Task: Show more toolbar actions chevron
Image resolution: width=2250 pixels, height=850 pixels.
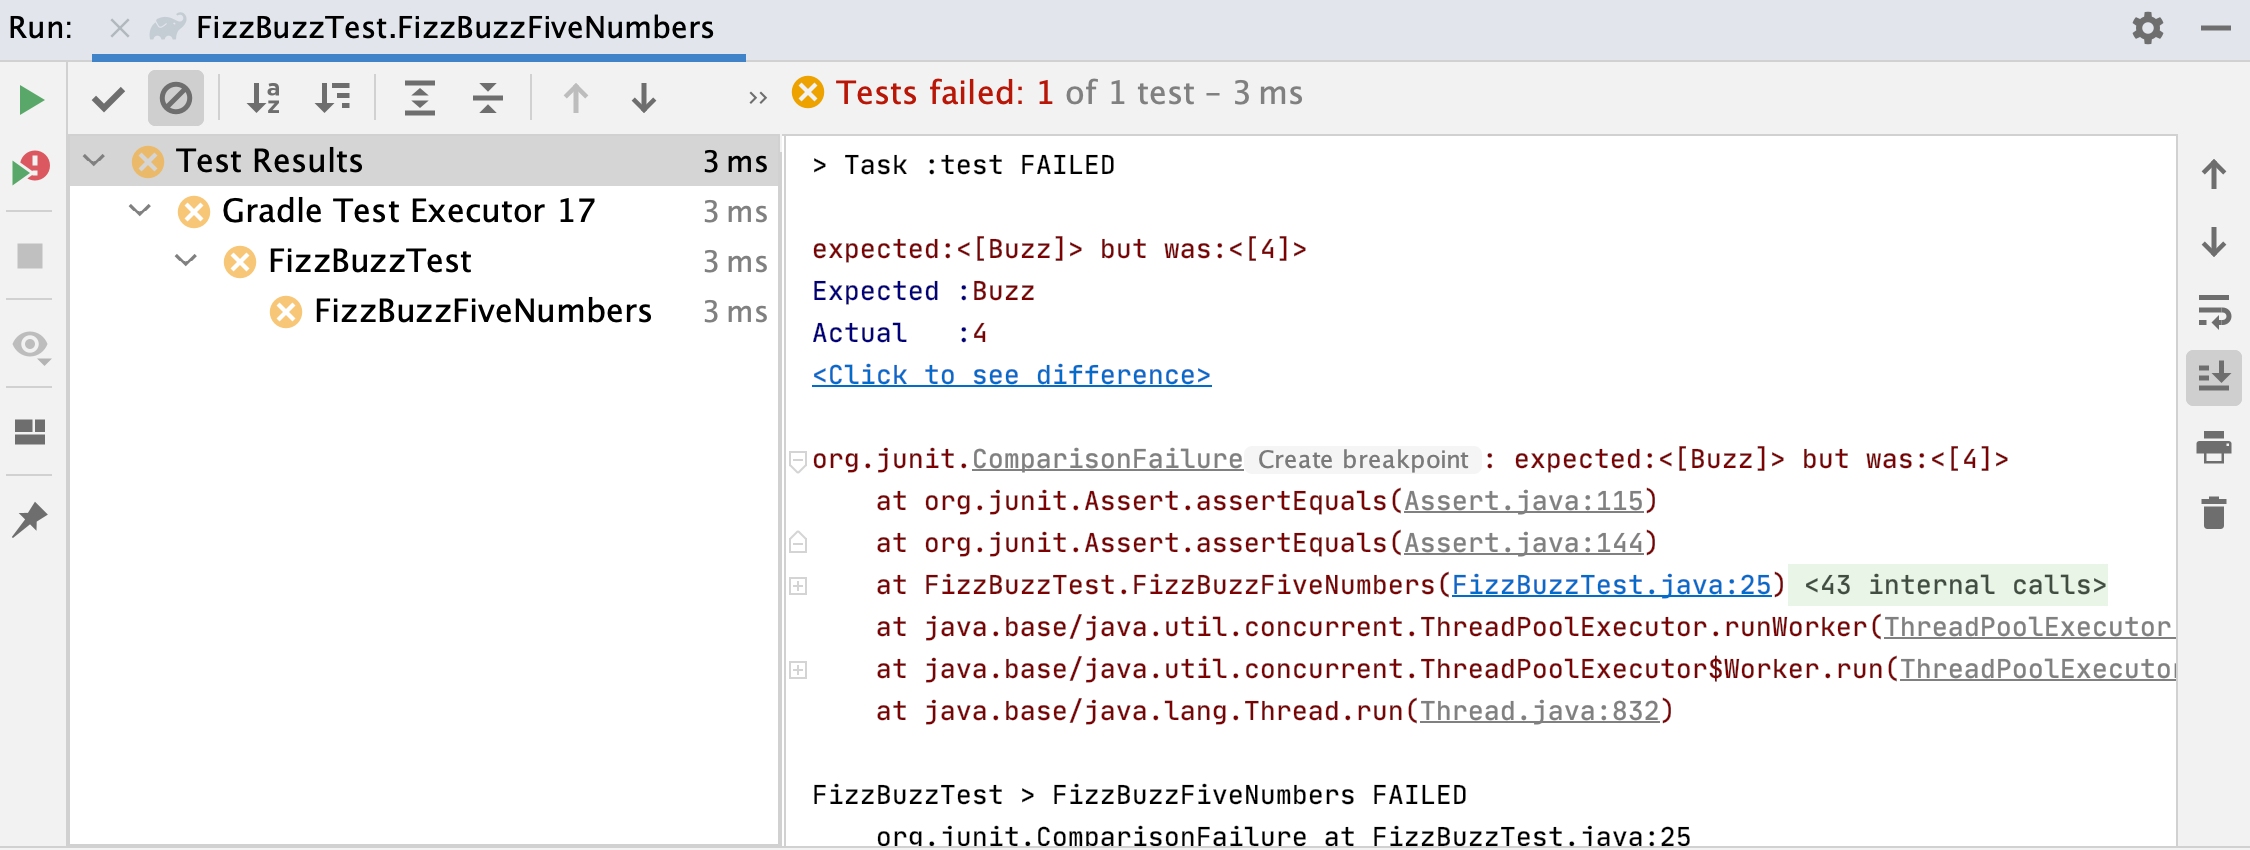Action: pos(758,98)
